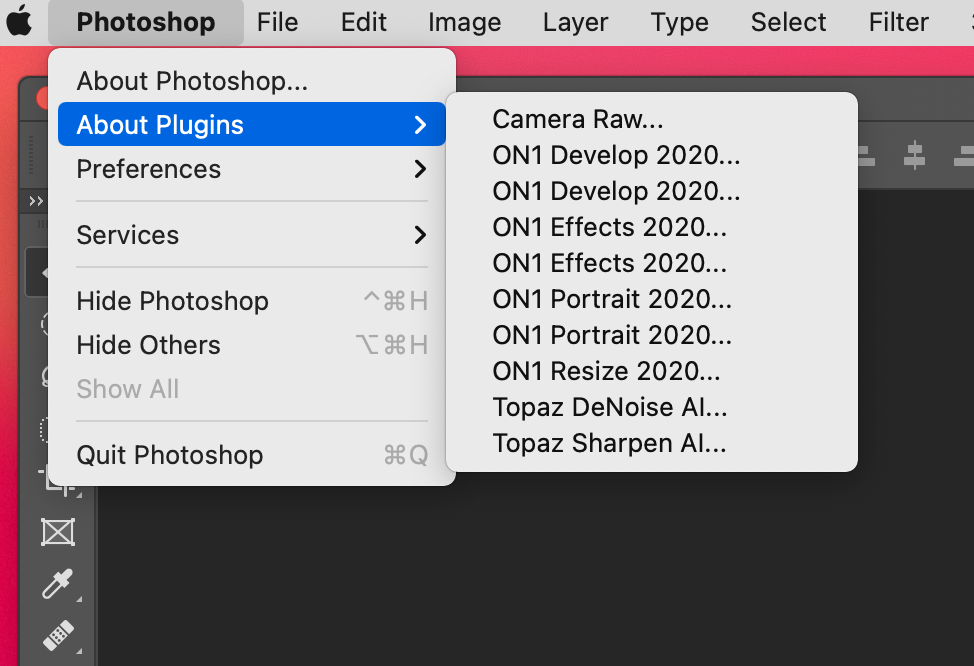The width and height of the screenshot is (974, 666).
Task: Open the Filter menu
Action: click(898, 22)
